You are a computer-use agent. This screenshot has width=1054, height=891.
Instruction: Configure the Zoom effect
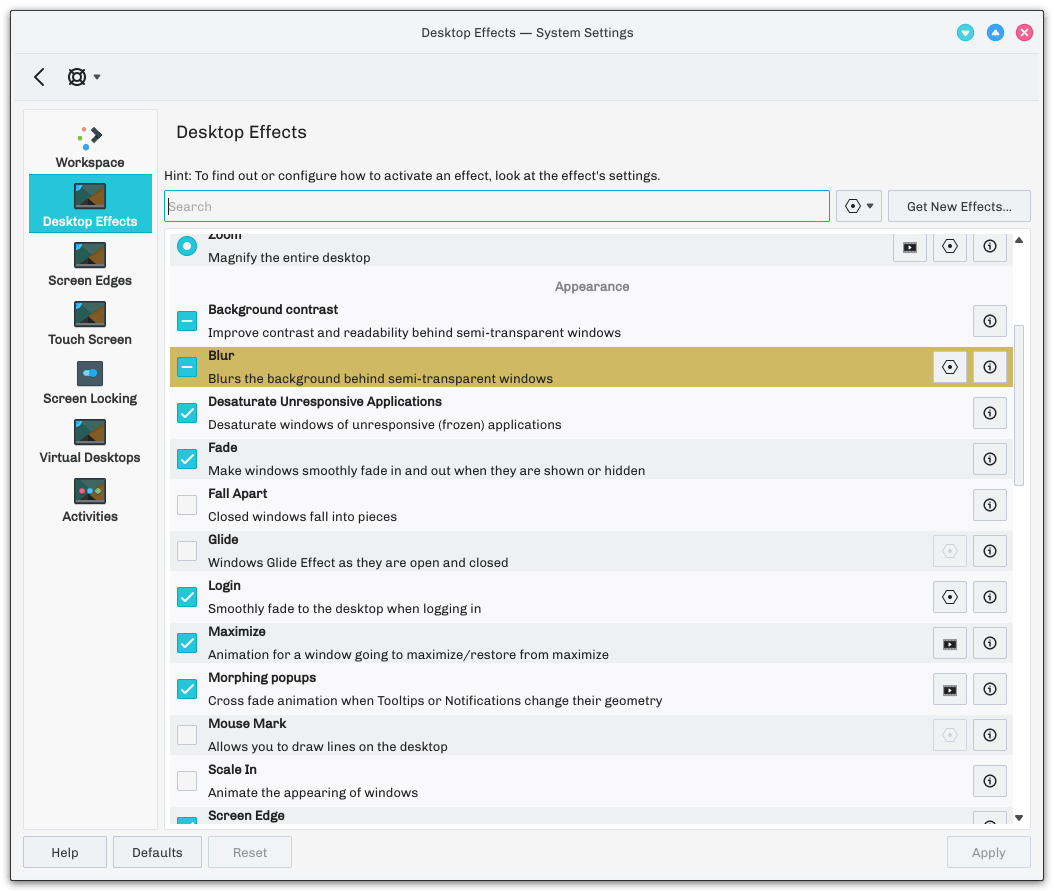click(949, 247)
